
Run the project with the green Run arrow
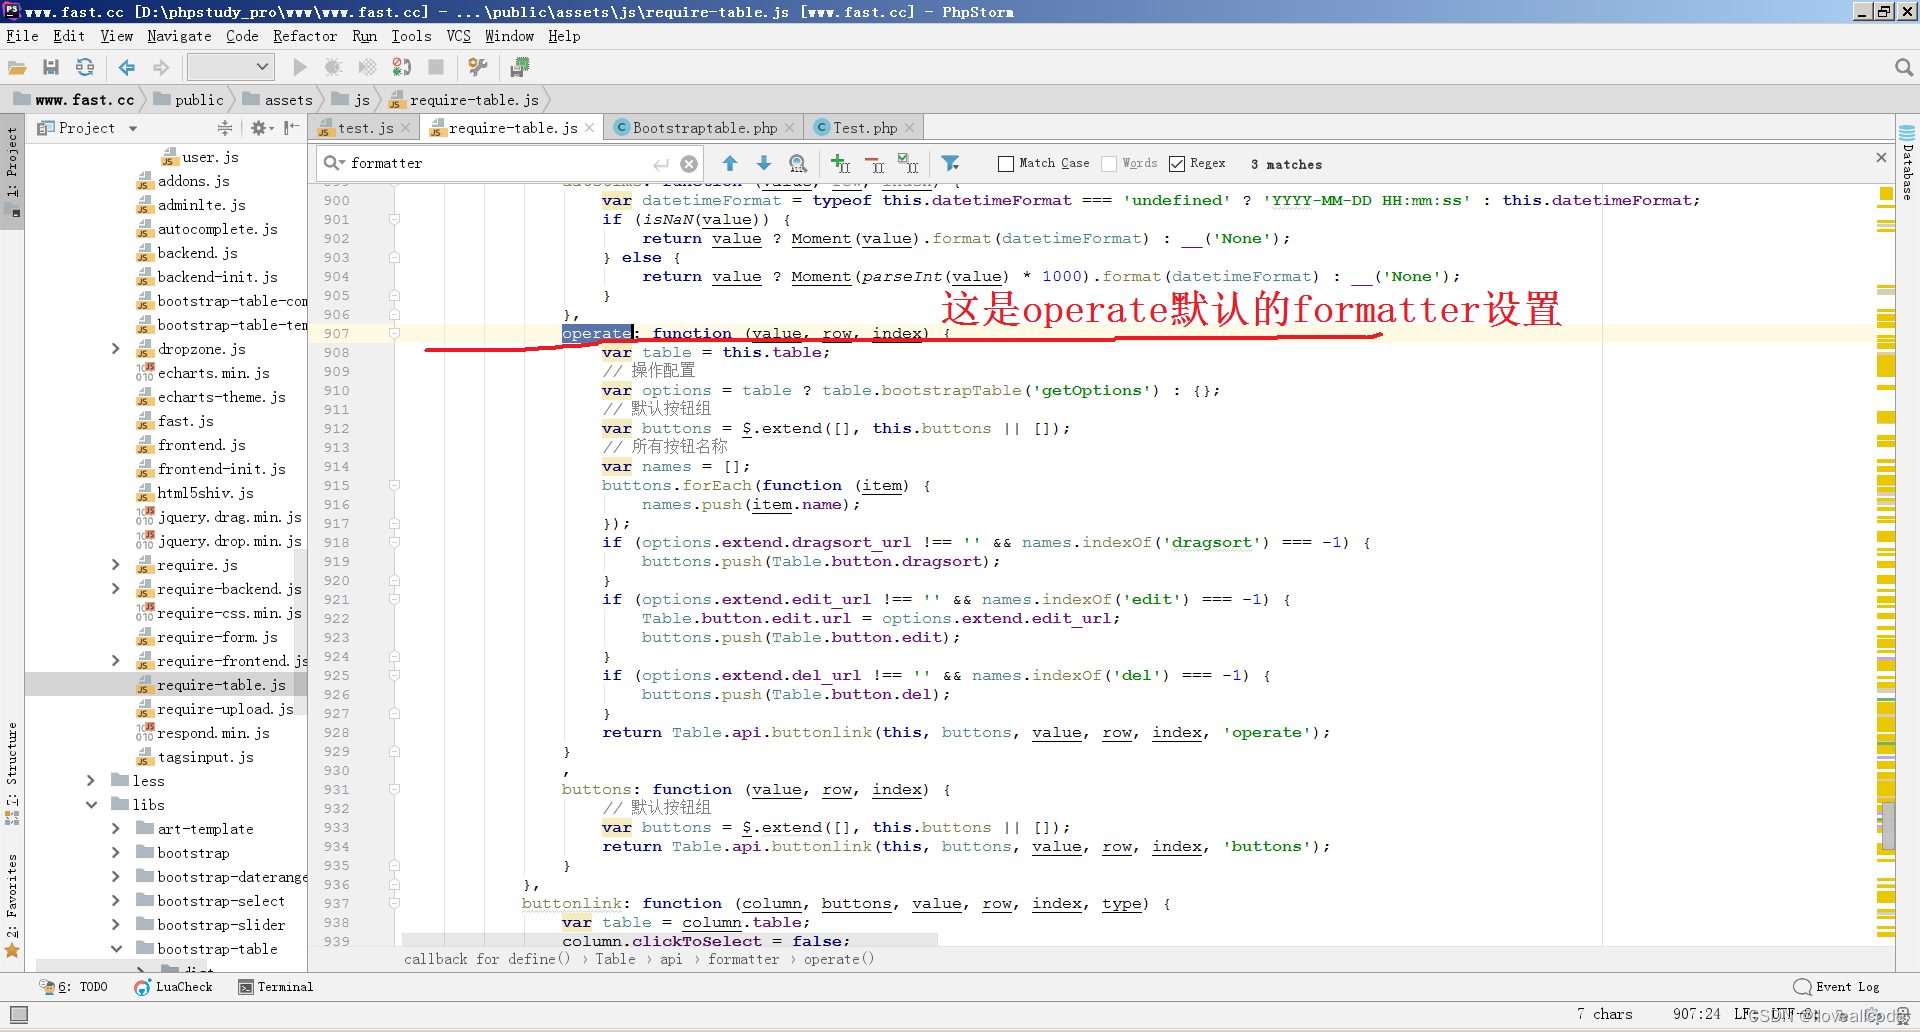click(x=299, y=67)
